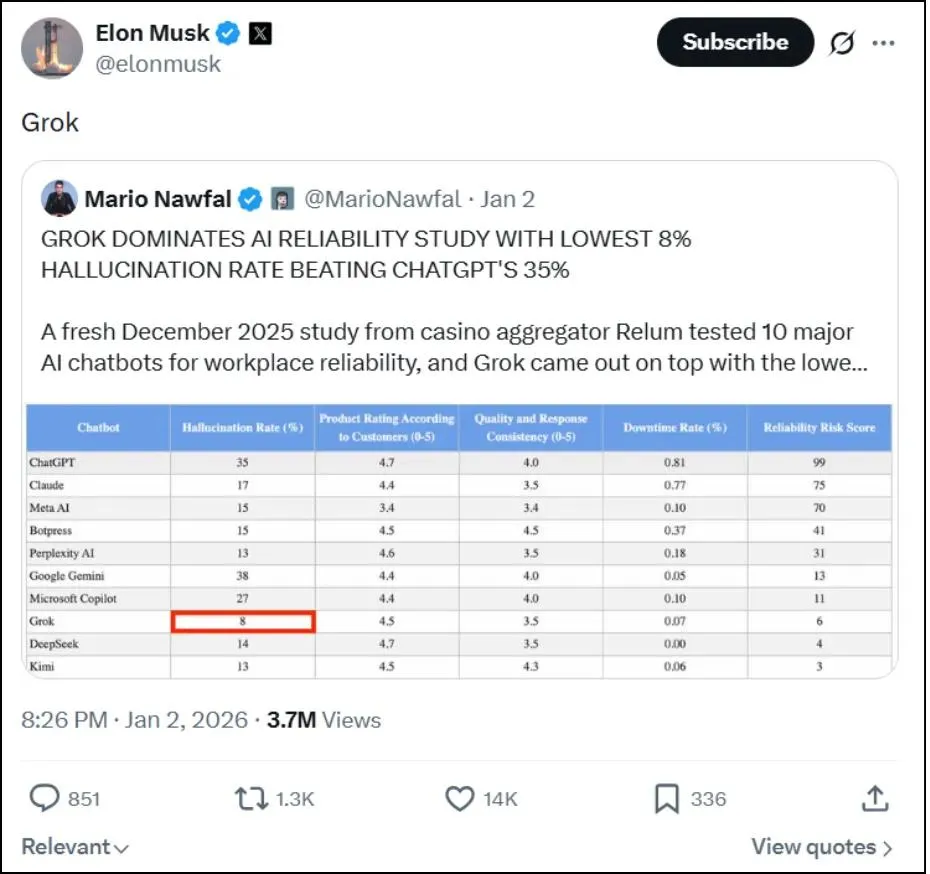
Task: Open the reliability study table image
Action: [459, 541]
